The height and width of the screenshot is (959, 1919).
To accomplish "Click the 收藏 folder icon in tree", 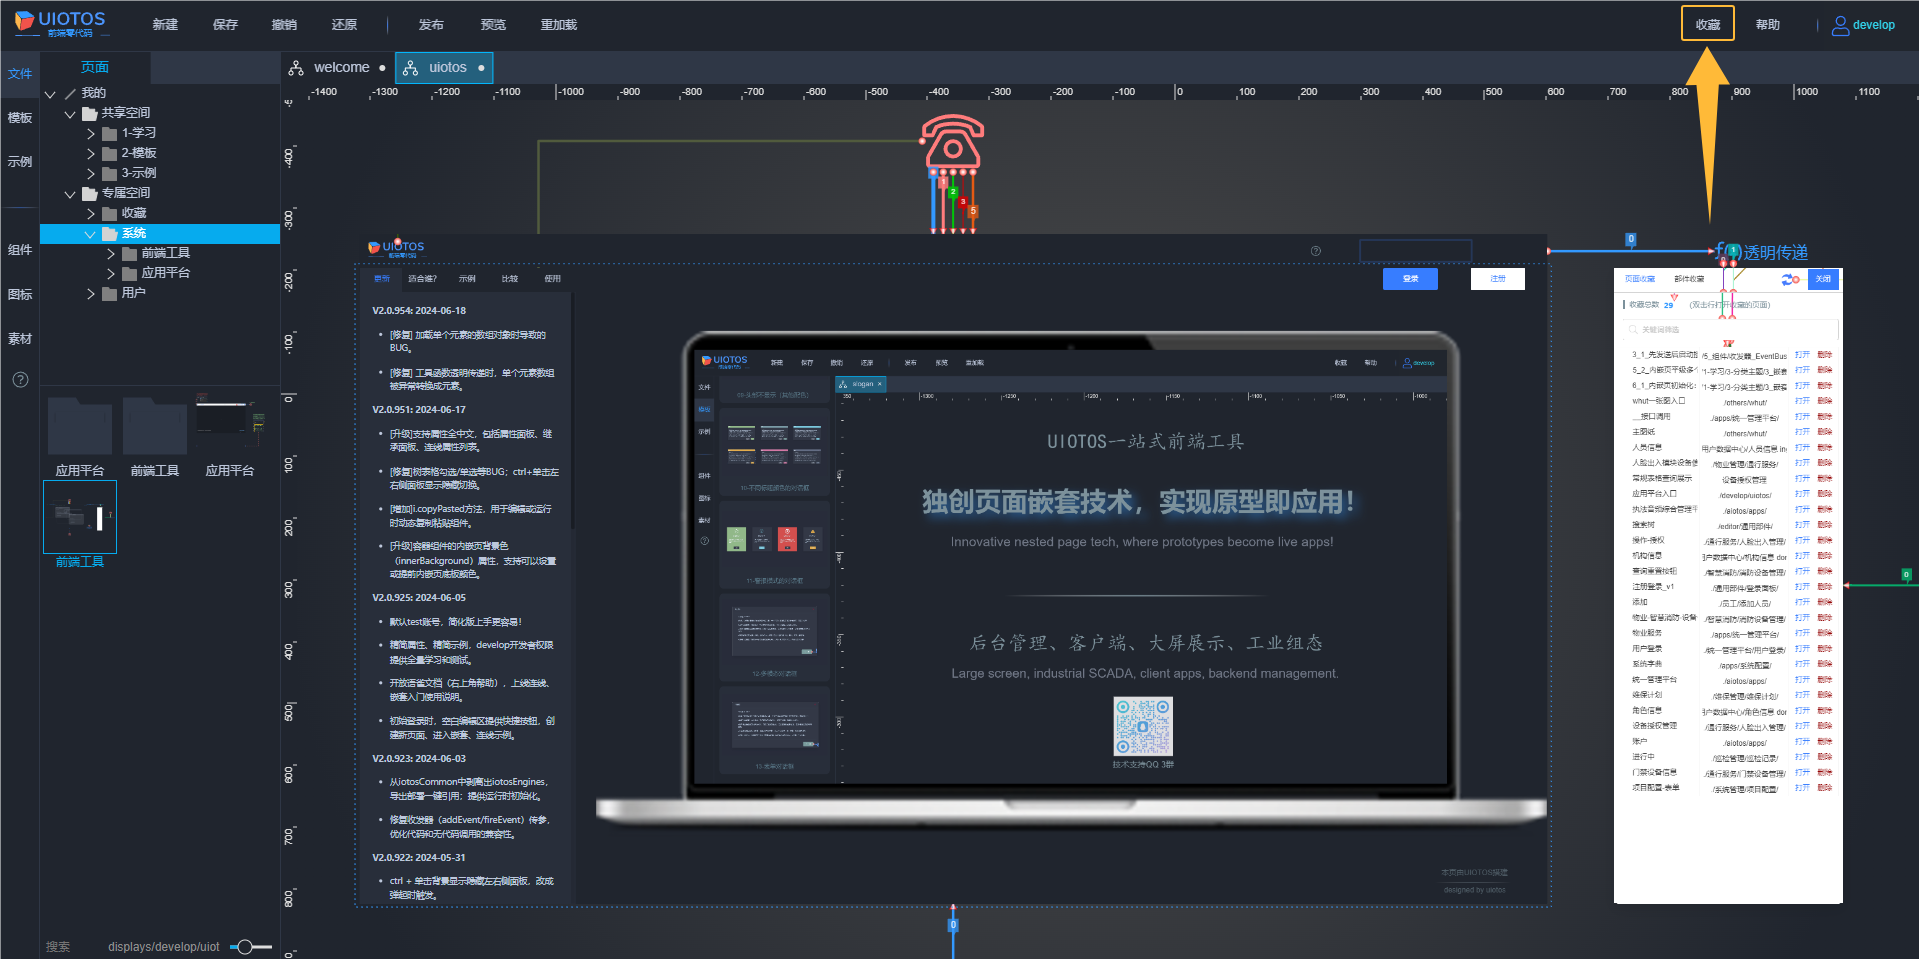I will point(110,213).
